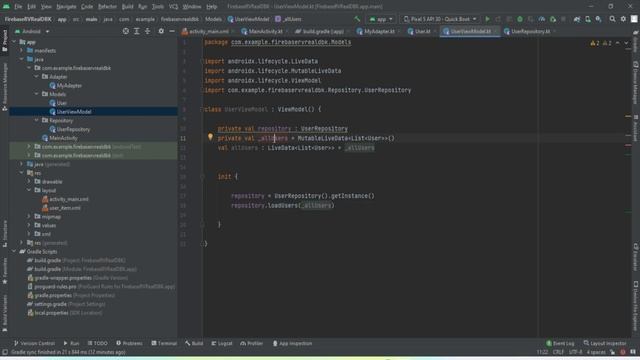Open the Logcat tool window
The height and width of the screenshot is (360, 640).
[x=222, y=343]
